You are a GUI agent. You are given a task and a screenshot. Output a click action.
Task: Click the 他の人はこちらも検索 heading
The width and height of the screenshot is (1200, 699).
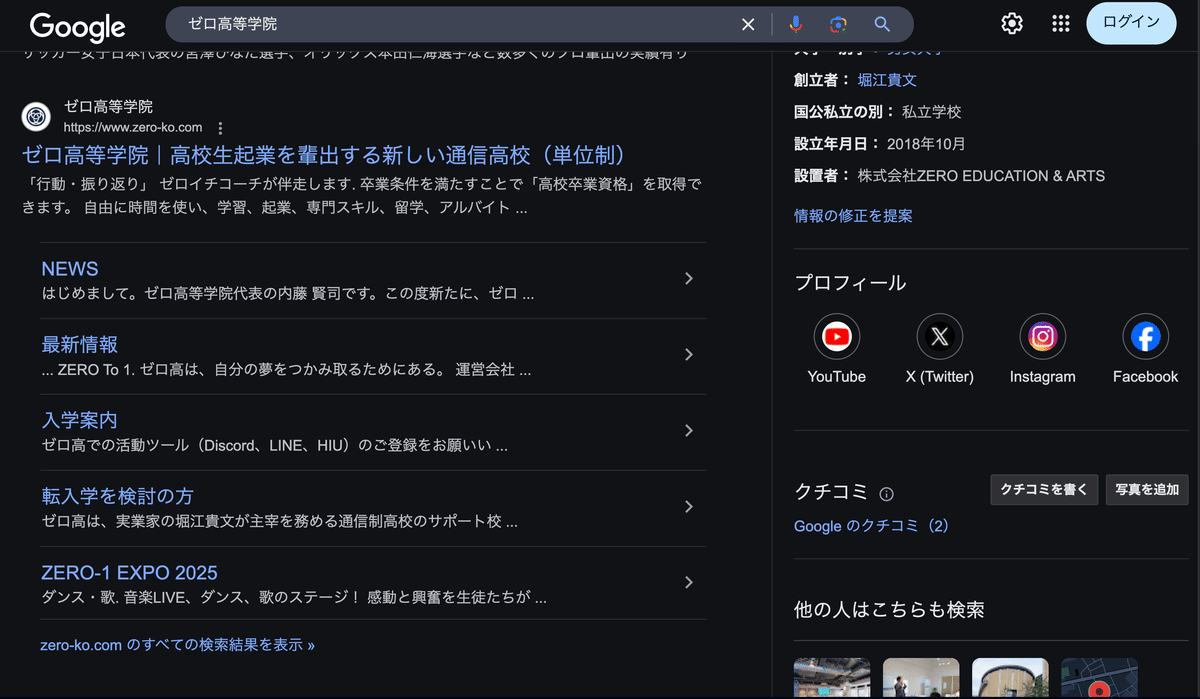[890, 609]
